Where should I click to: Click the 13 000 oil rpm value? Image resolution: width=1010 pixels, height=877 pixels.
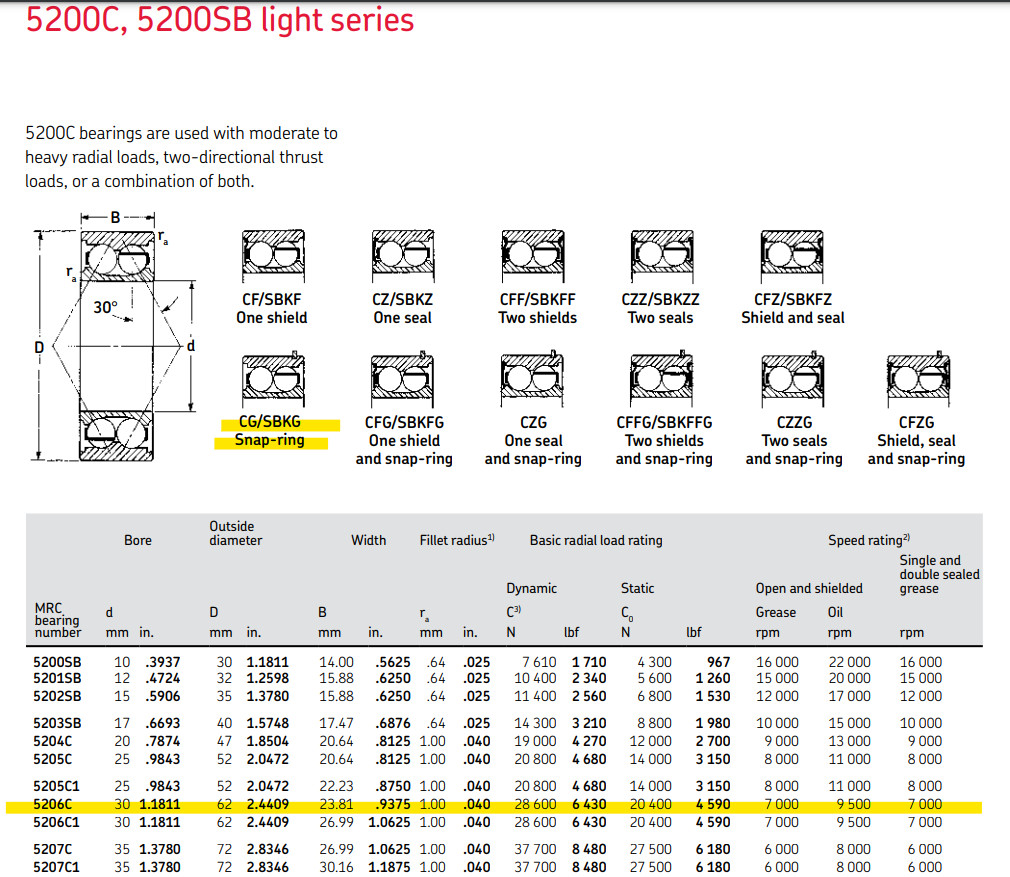coord(849,741)
